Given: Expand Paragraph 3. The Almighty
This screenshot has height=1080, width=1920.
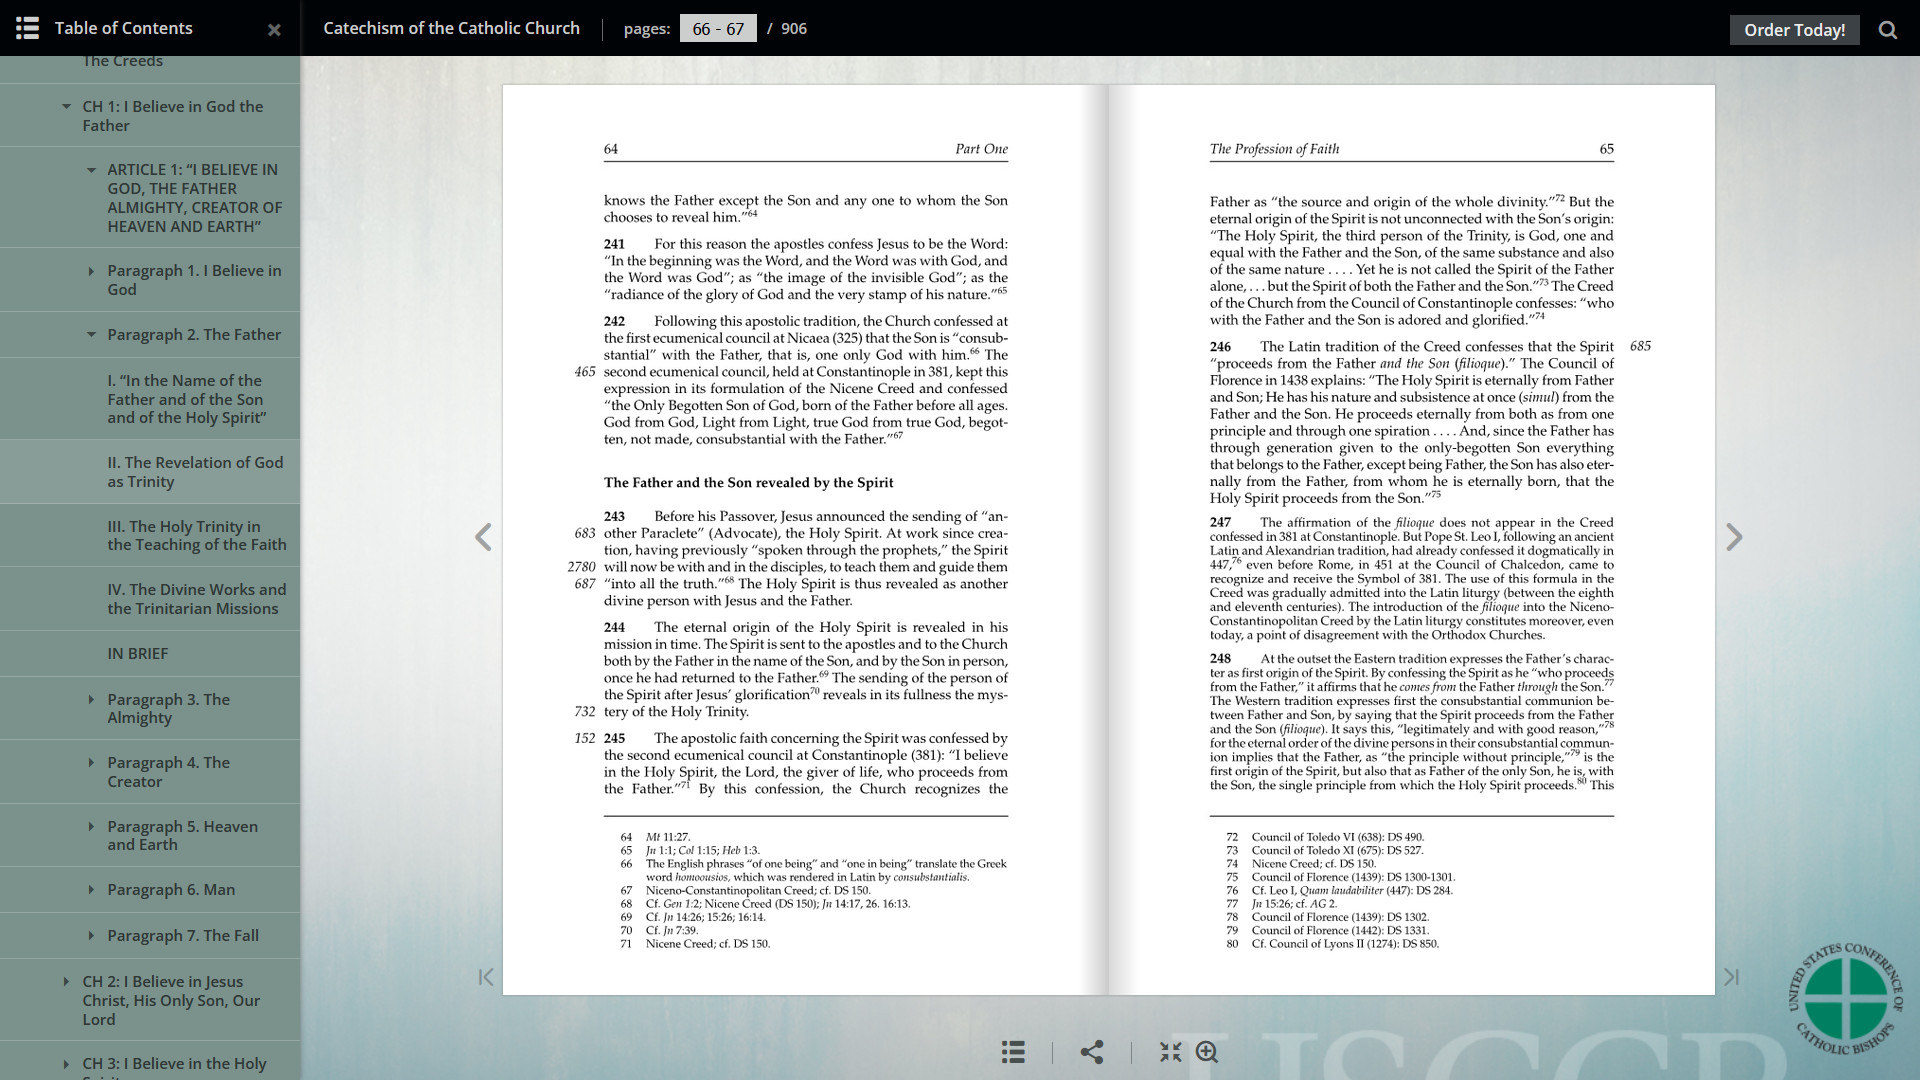Looking at the screenshot, I should pyautogui.click(x=91, y=700).
